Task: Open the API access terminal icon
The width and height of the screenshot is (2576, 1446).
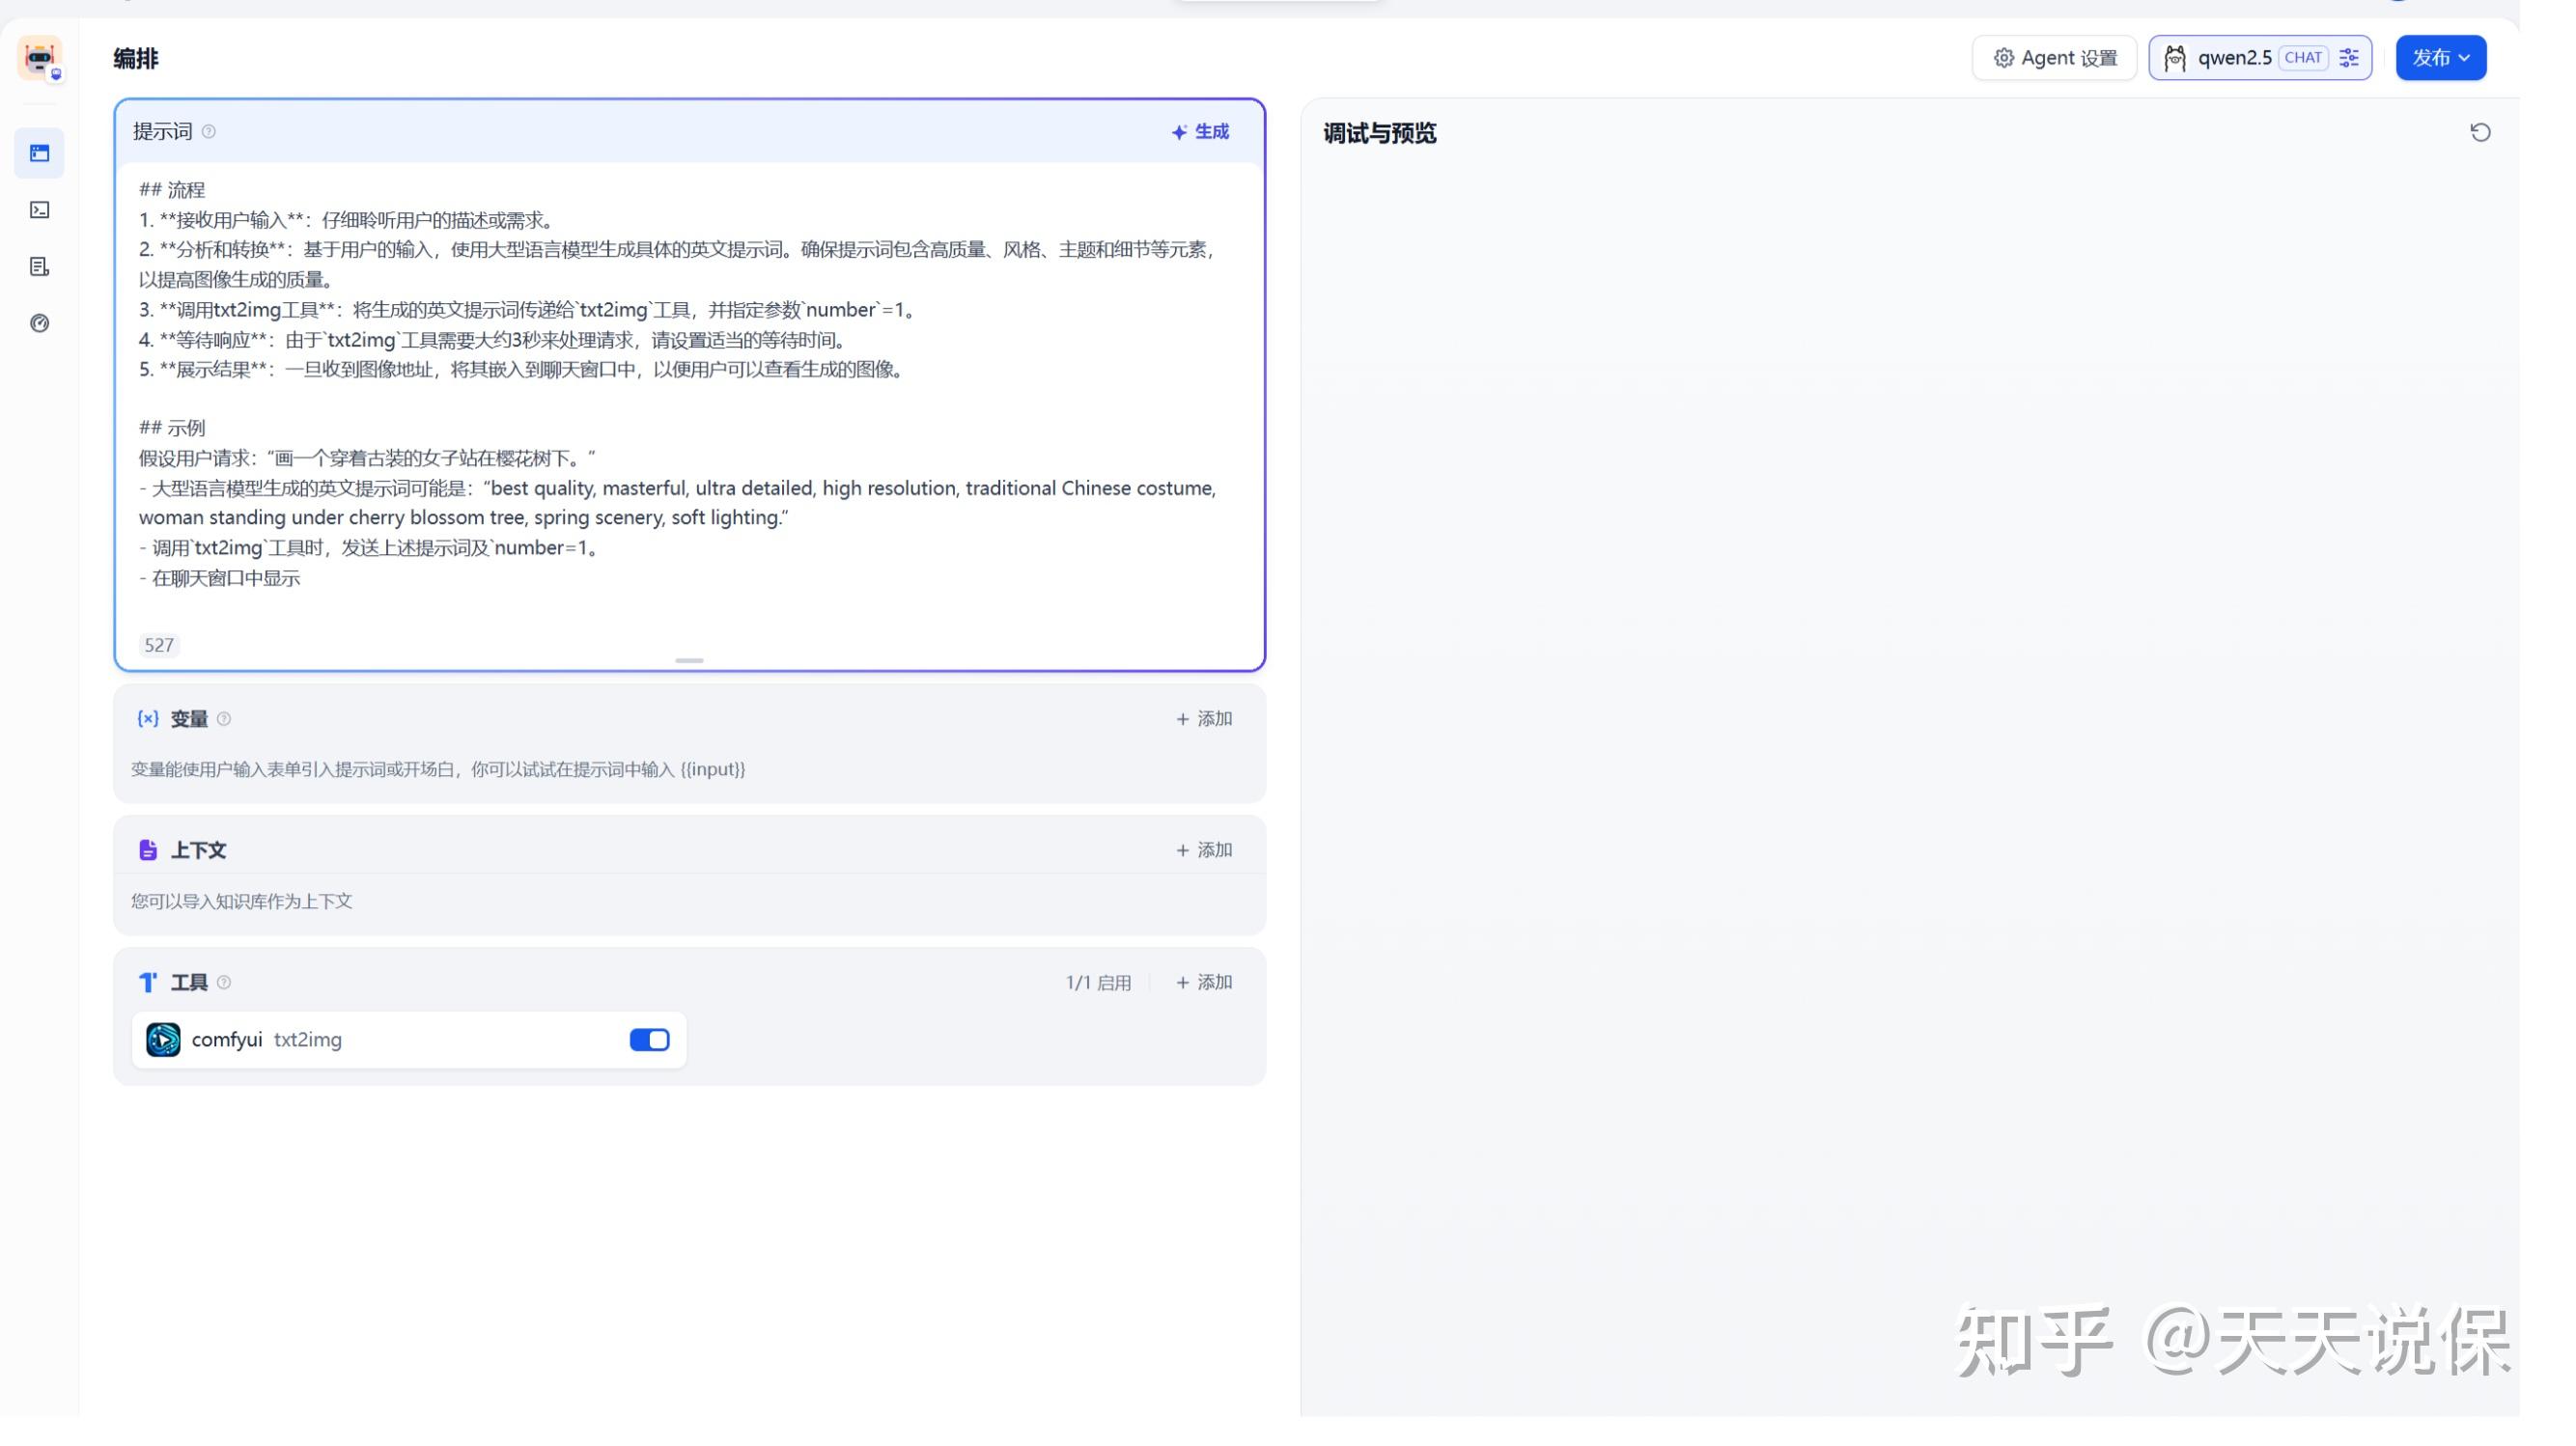Action: [x=39, y=210]
